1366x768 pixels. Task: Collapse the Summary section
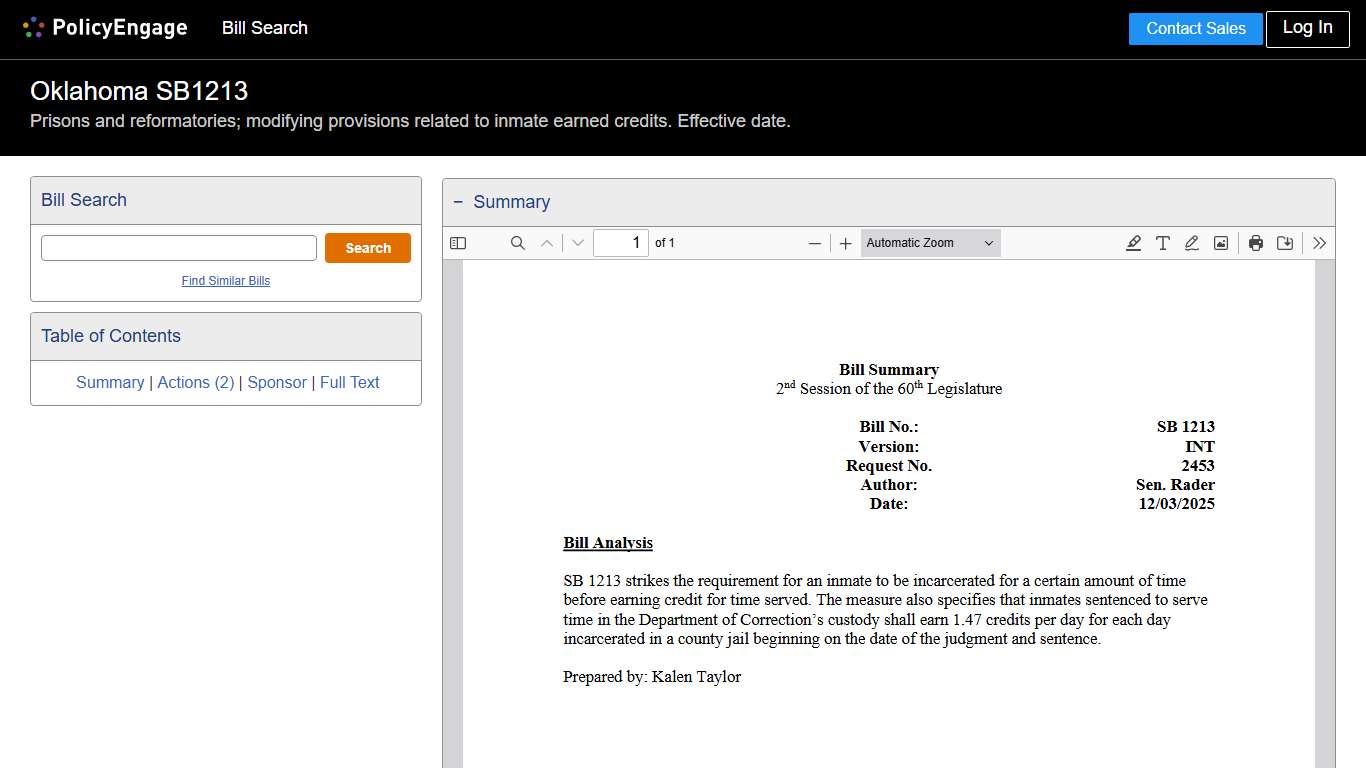click(x=458, y=202)
